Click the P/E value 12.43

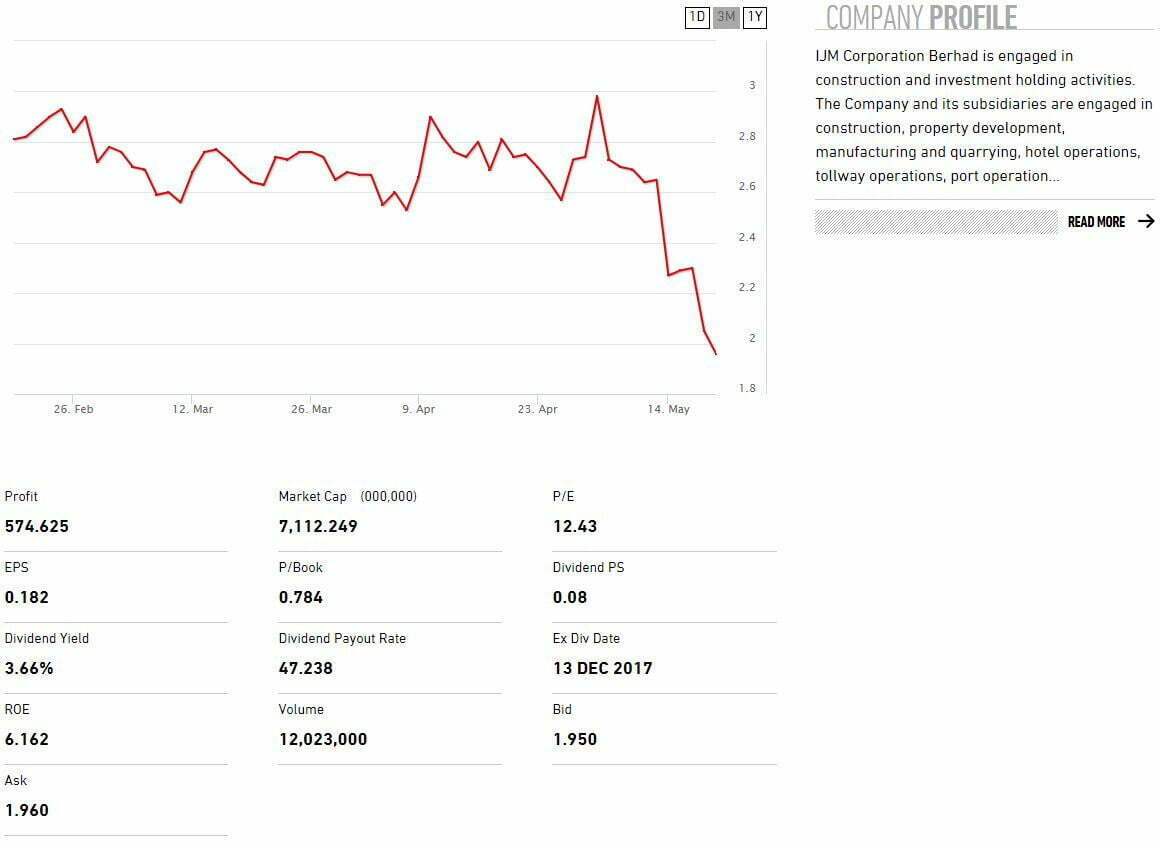[575, 526]
